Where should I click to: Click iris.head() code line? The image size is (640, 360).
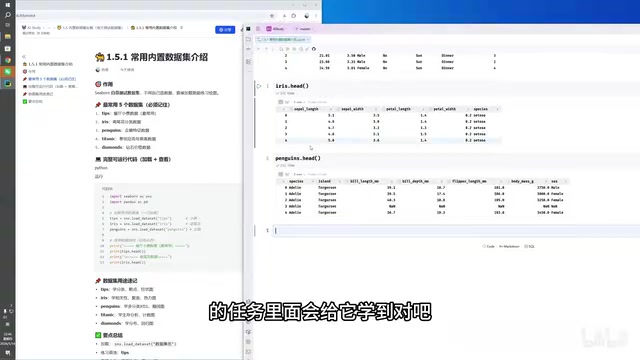pos(292,86)
